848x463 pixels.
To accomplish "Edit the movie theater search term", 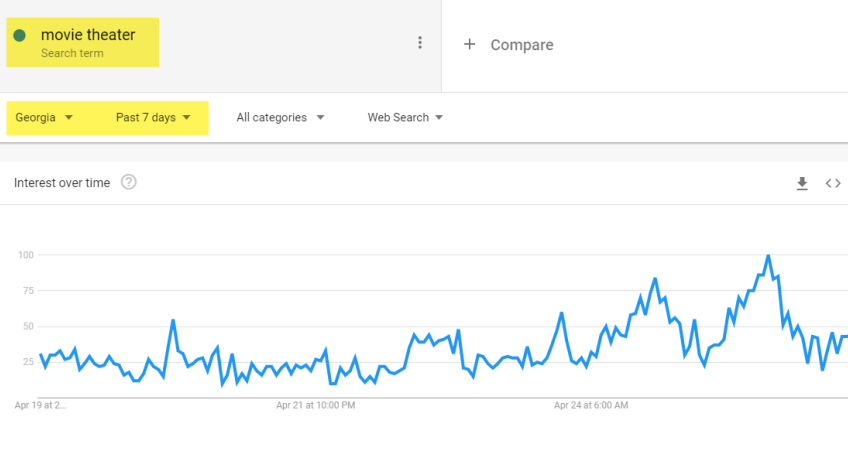I will 88,35.
